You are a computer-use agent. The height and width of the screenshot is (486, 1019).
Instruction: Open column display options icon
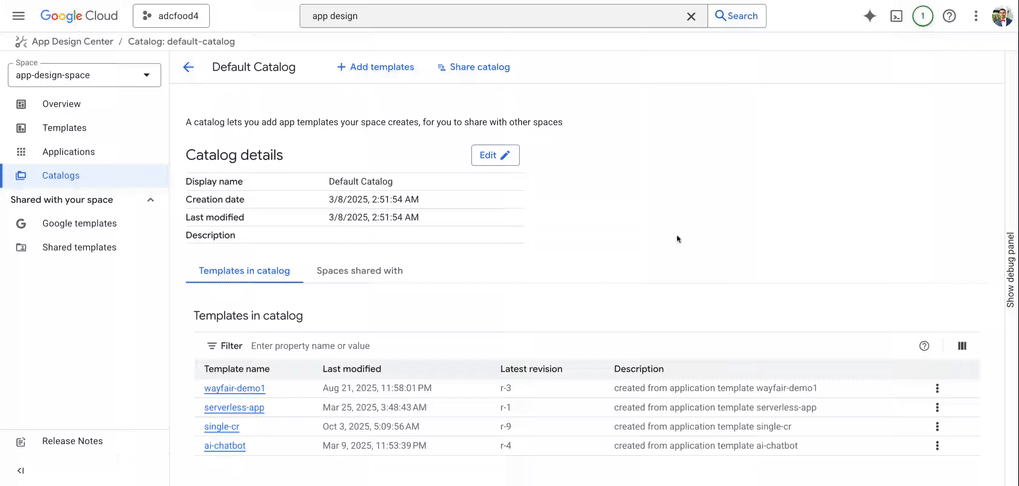962,346
